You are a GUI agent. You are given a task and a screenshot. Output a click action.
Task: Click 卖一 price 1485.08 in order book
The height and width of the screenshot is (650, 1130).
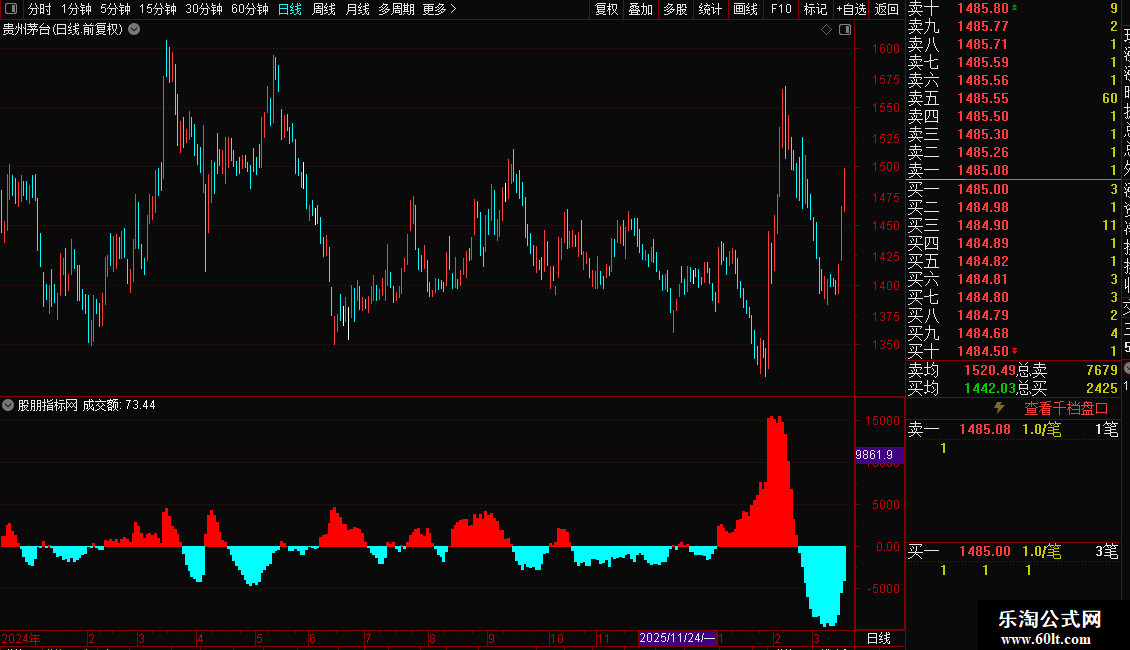click(x=982, y=170)
